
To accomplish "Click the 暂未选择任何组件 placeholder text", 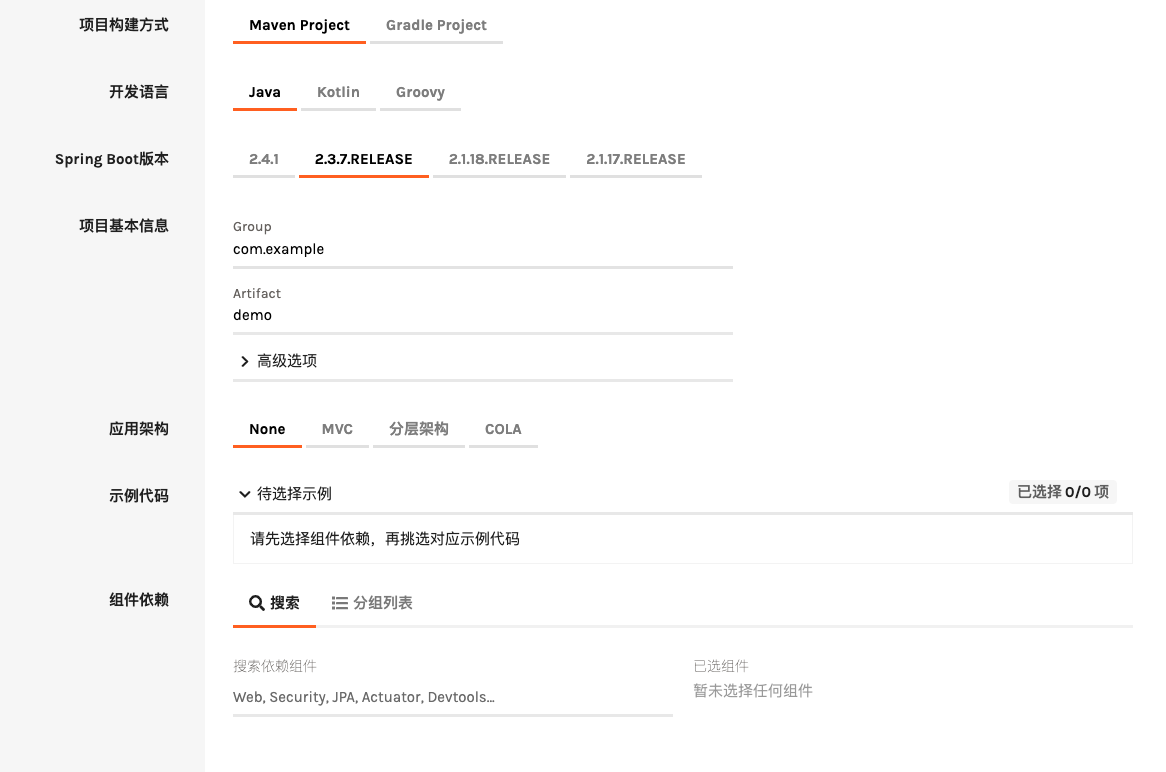I will coord(753,691).
